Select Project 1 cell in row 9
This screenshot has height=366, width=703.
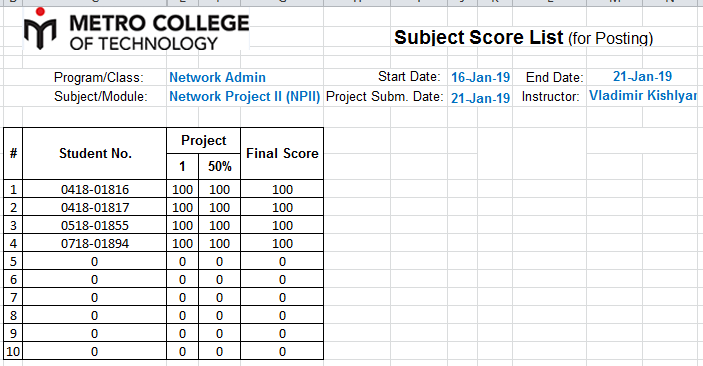coord(182,333)
